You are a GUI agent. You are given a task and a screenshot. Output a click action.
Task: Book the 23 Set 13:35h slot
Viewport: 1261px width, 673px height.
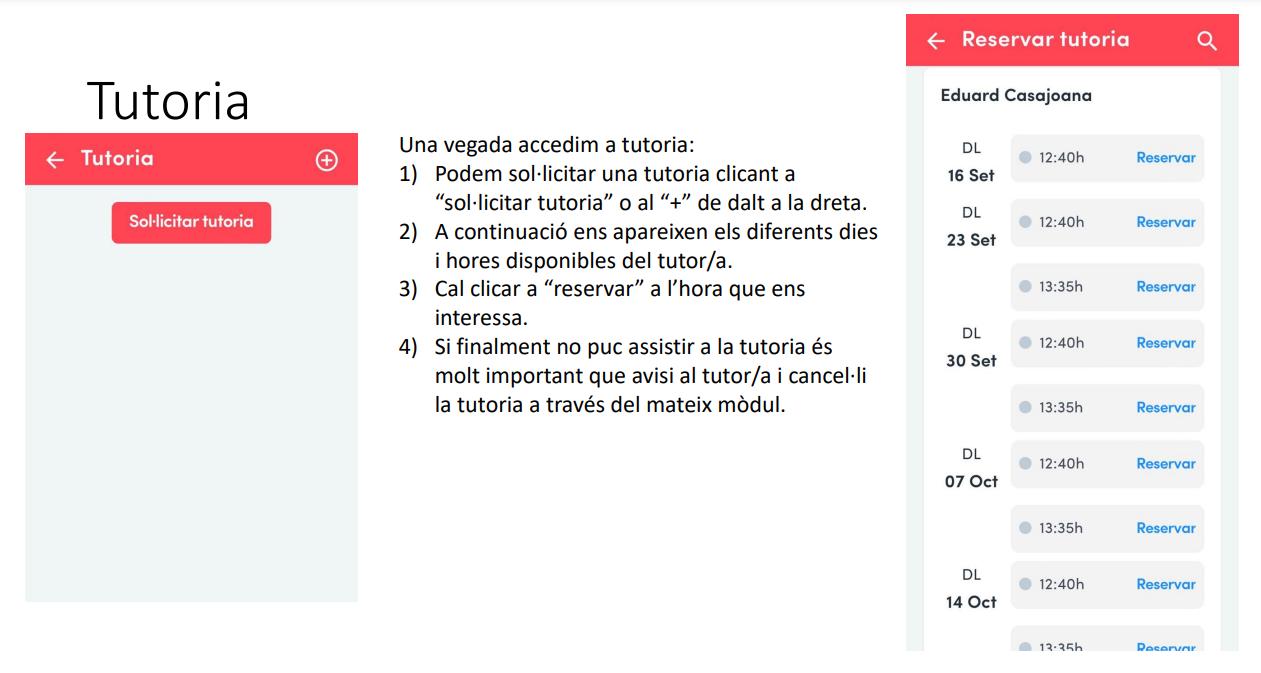pos(1166,287)
